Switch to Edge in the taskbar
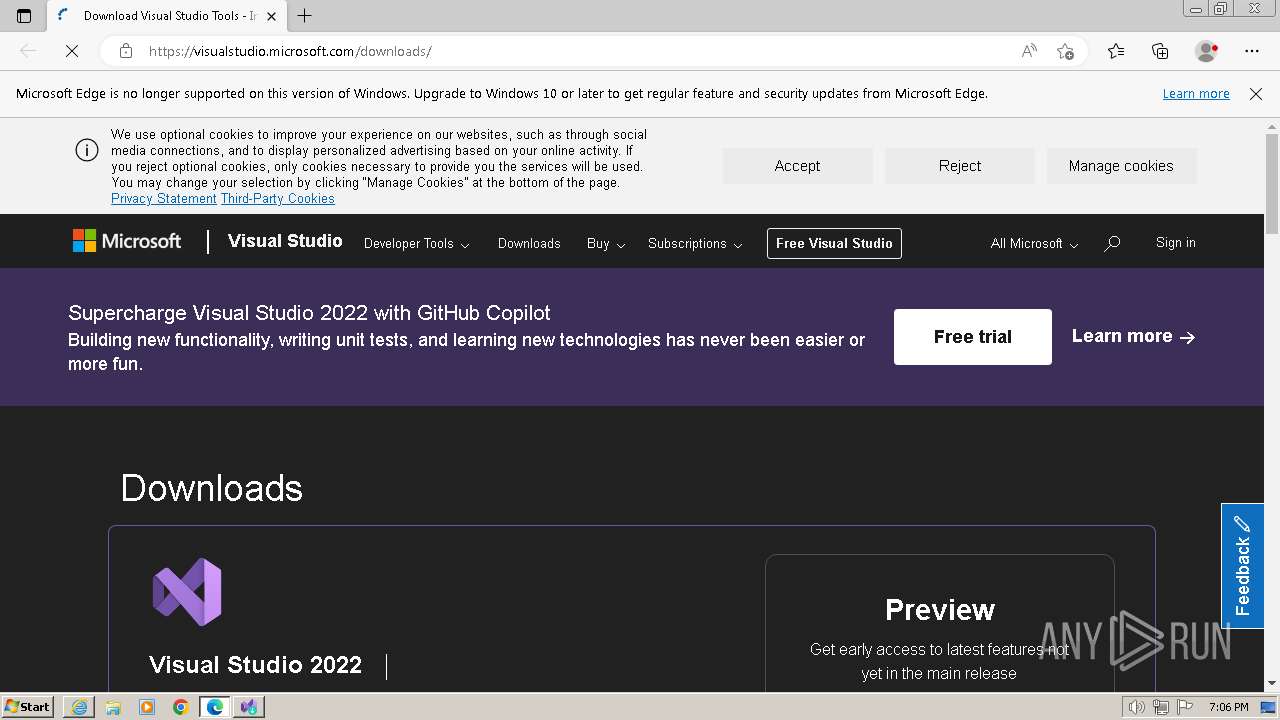 215,707
